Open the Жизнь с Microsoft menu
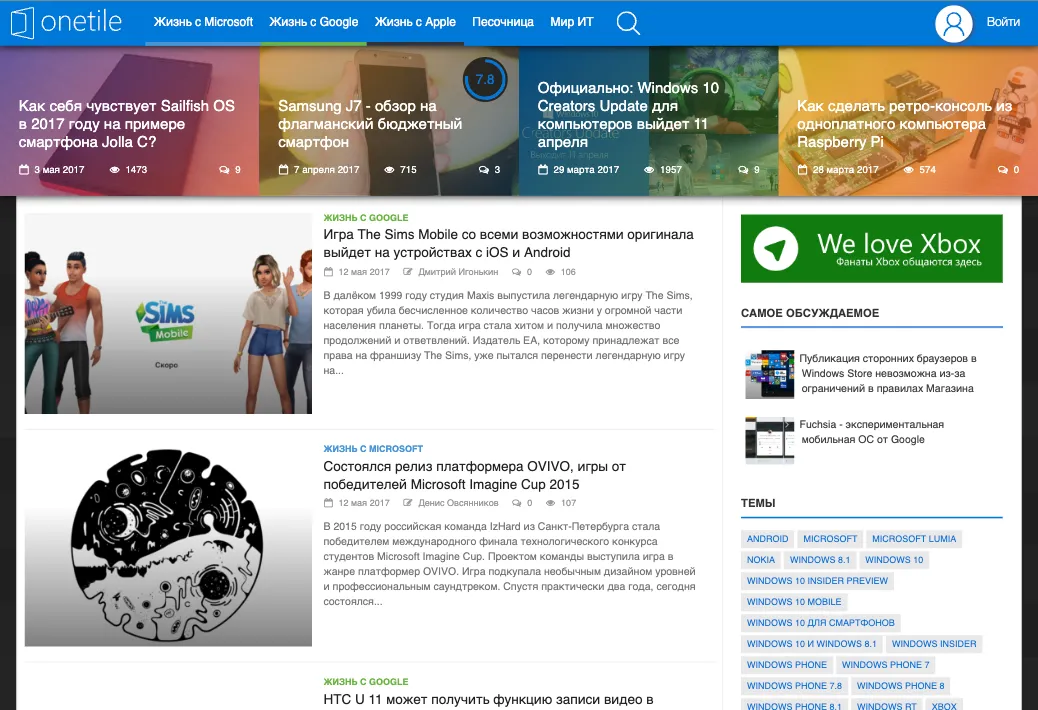The image size is (1038, 710). [x=203, y=22]
